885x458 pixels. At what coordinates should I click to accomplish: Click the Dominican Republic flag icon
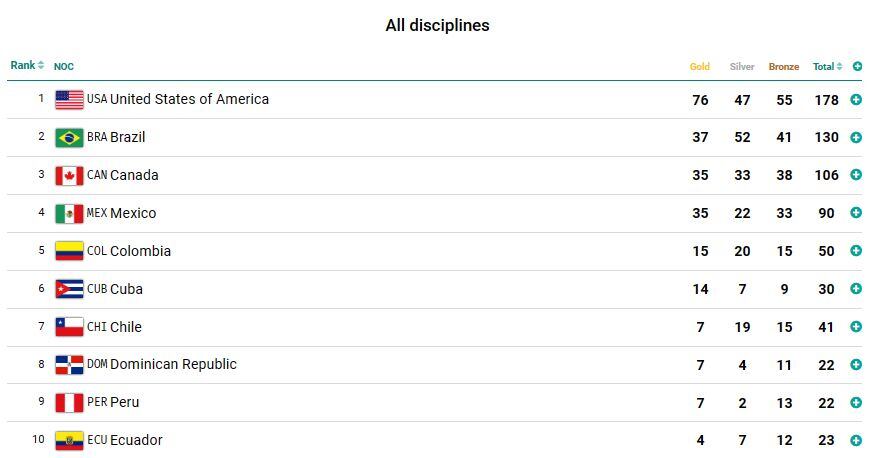point(69,365)
